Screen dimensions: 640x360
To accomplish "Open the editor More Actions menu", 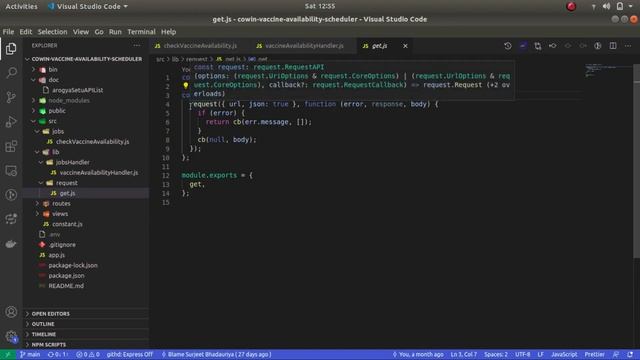I will click(628, 46).
